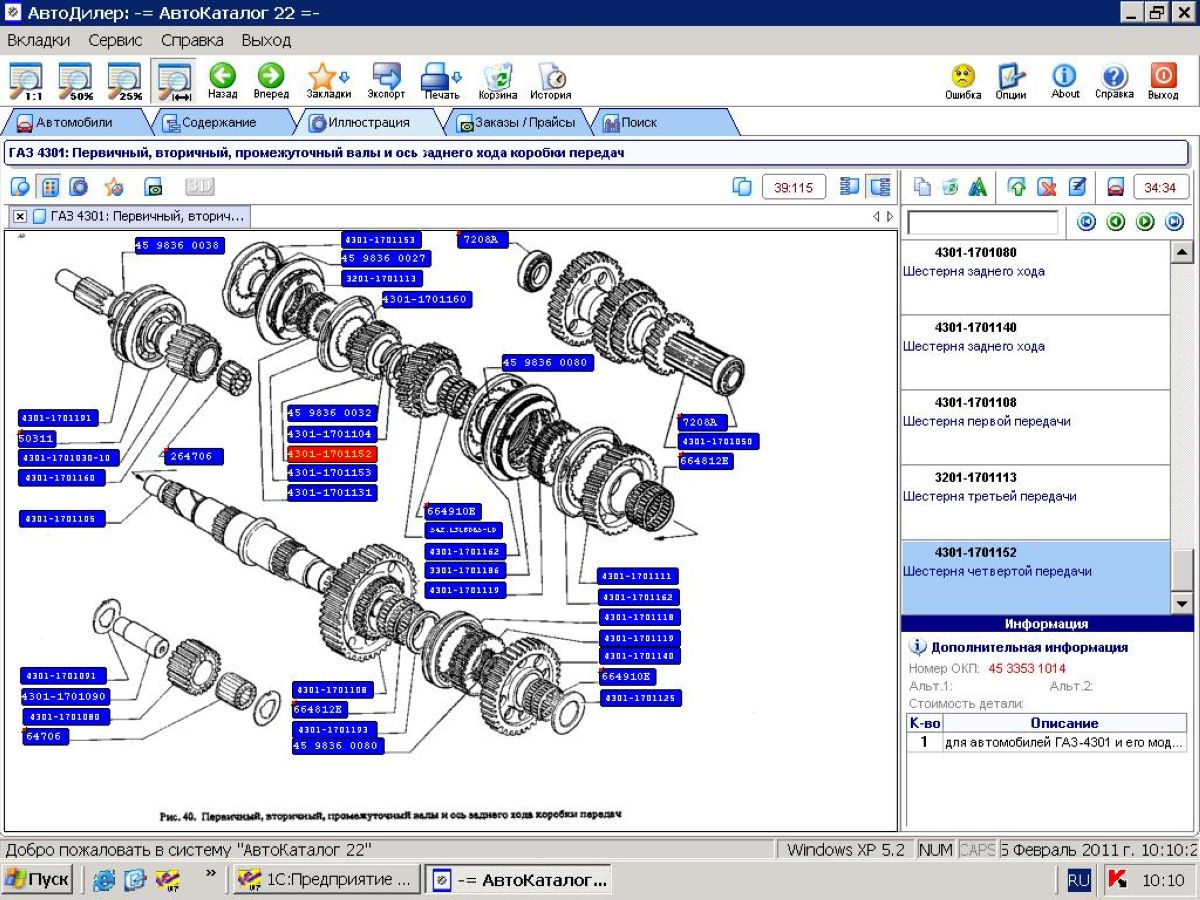1200x900 pixels.
Task: Select part 4301-1701108 Шестерня первой передачи
Action: [x=1035, y=427]
